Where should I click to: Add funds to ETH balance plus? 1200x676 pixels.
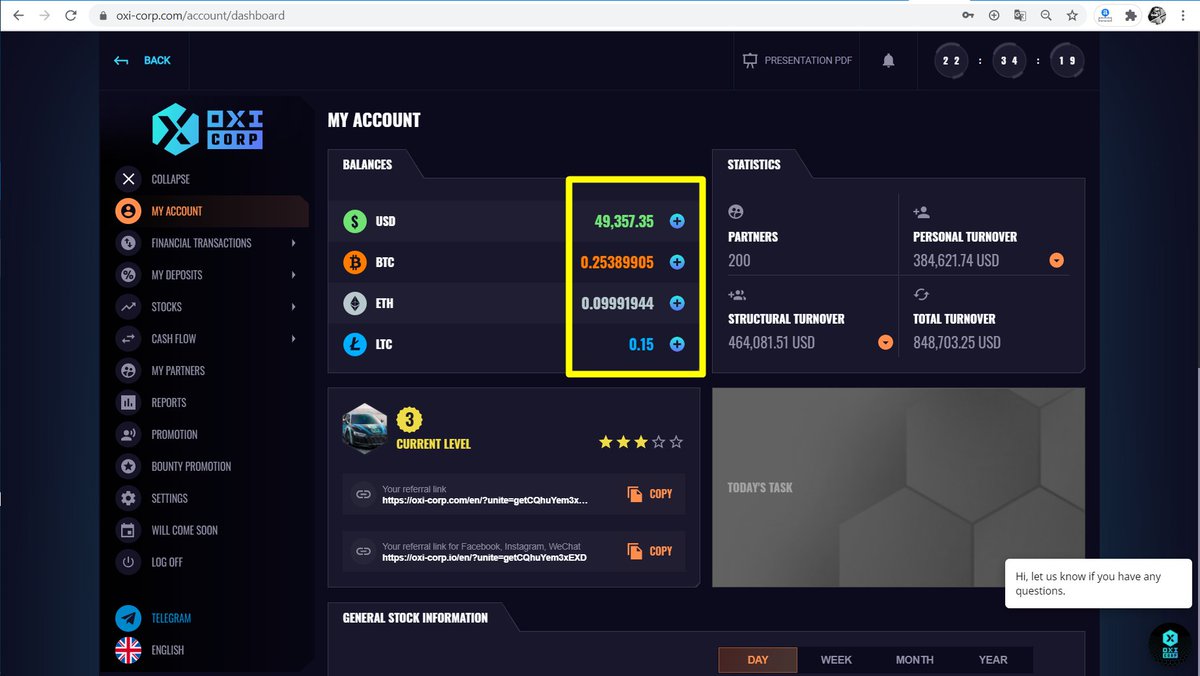click(677, 303)
